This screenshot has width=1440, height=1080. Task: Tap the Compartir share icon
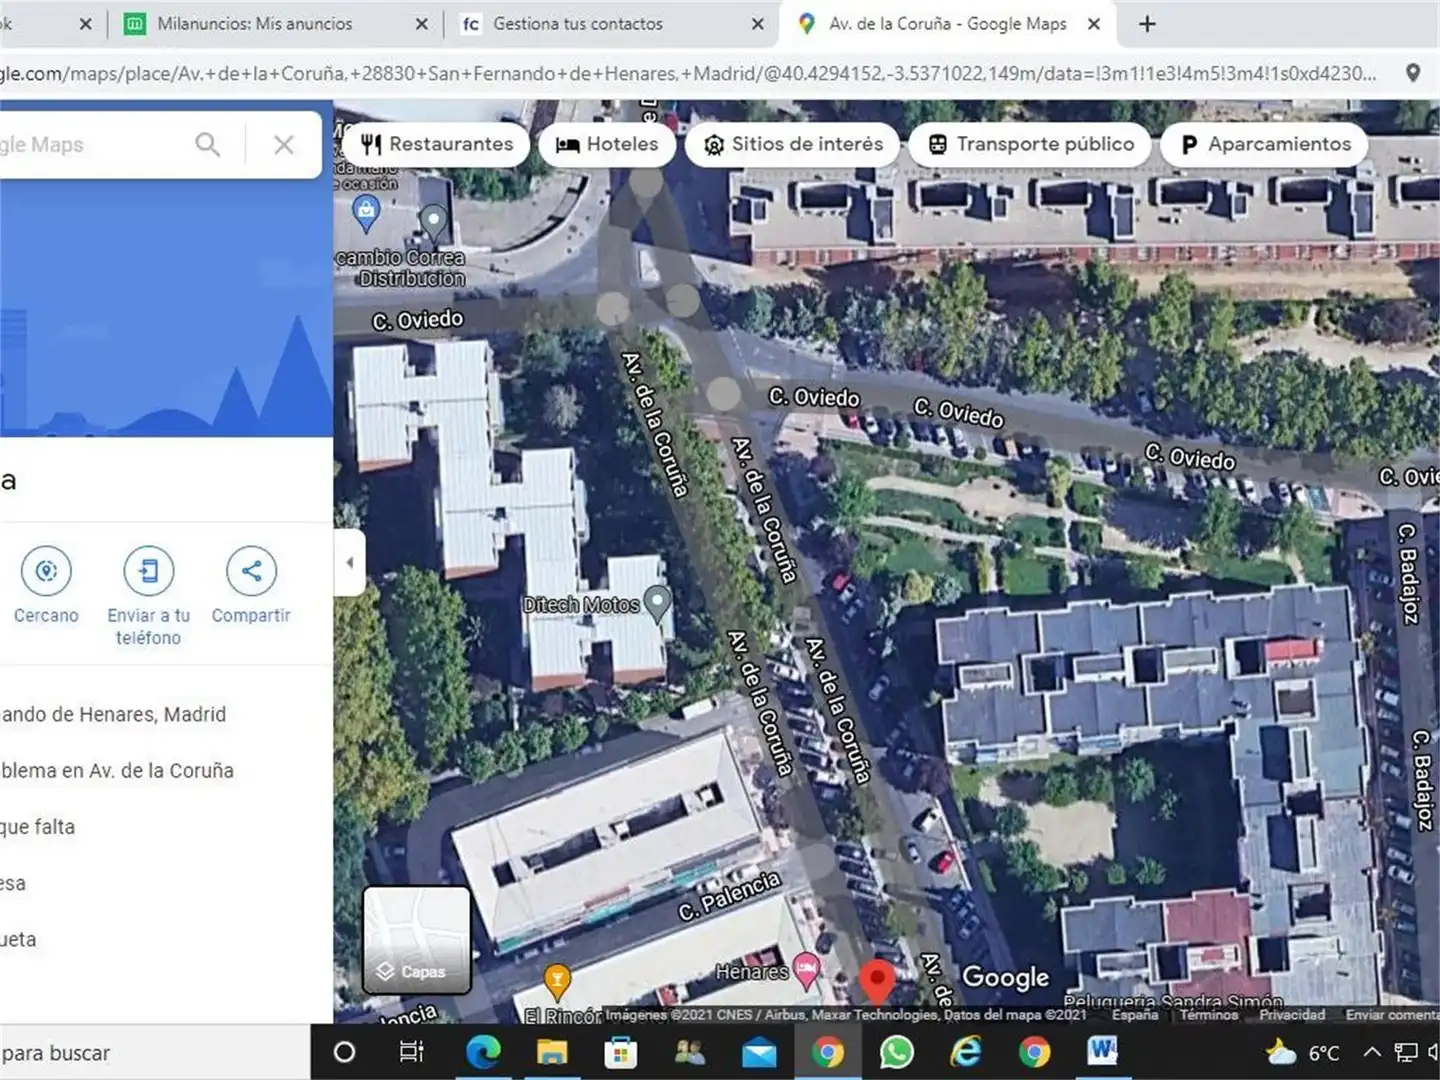[251, 571]
